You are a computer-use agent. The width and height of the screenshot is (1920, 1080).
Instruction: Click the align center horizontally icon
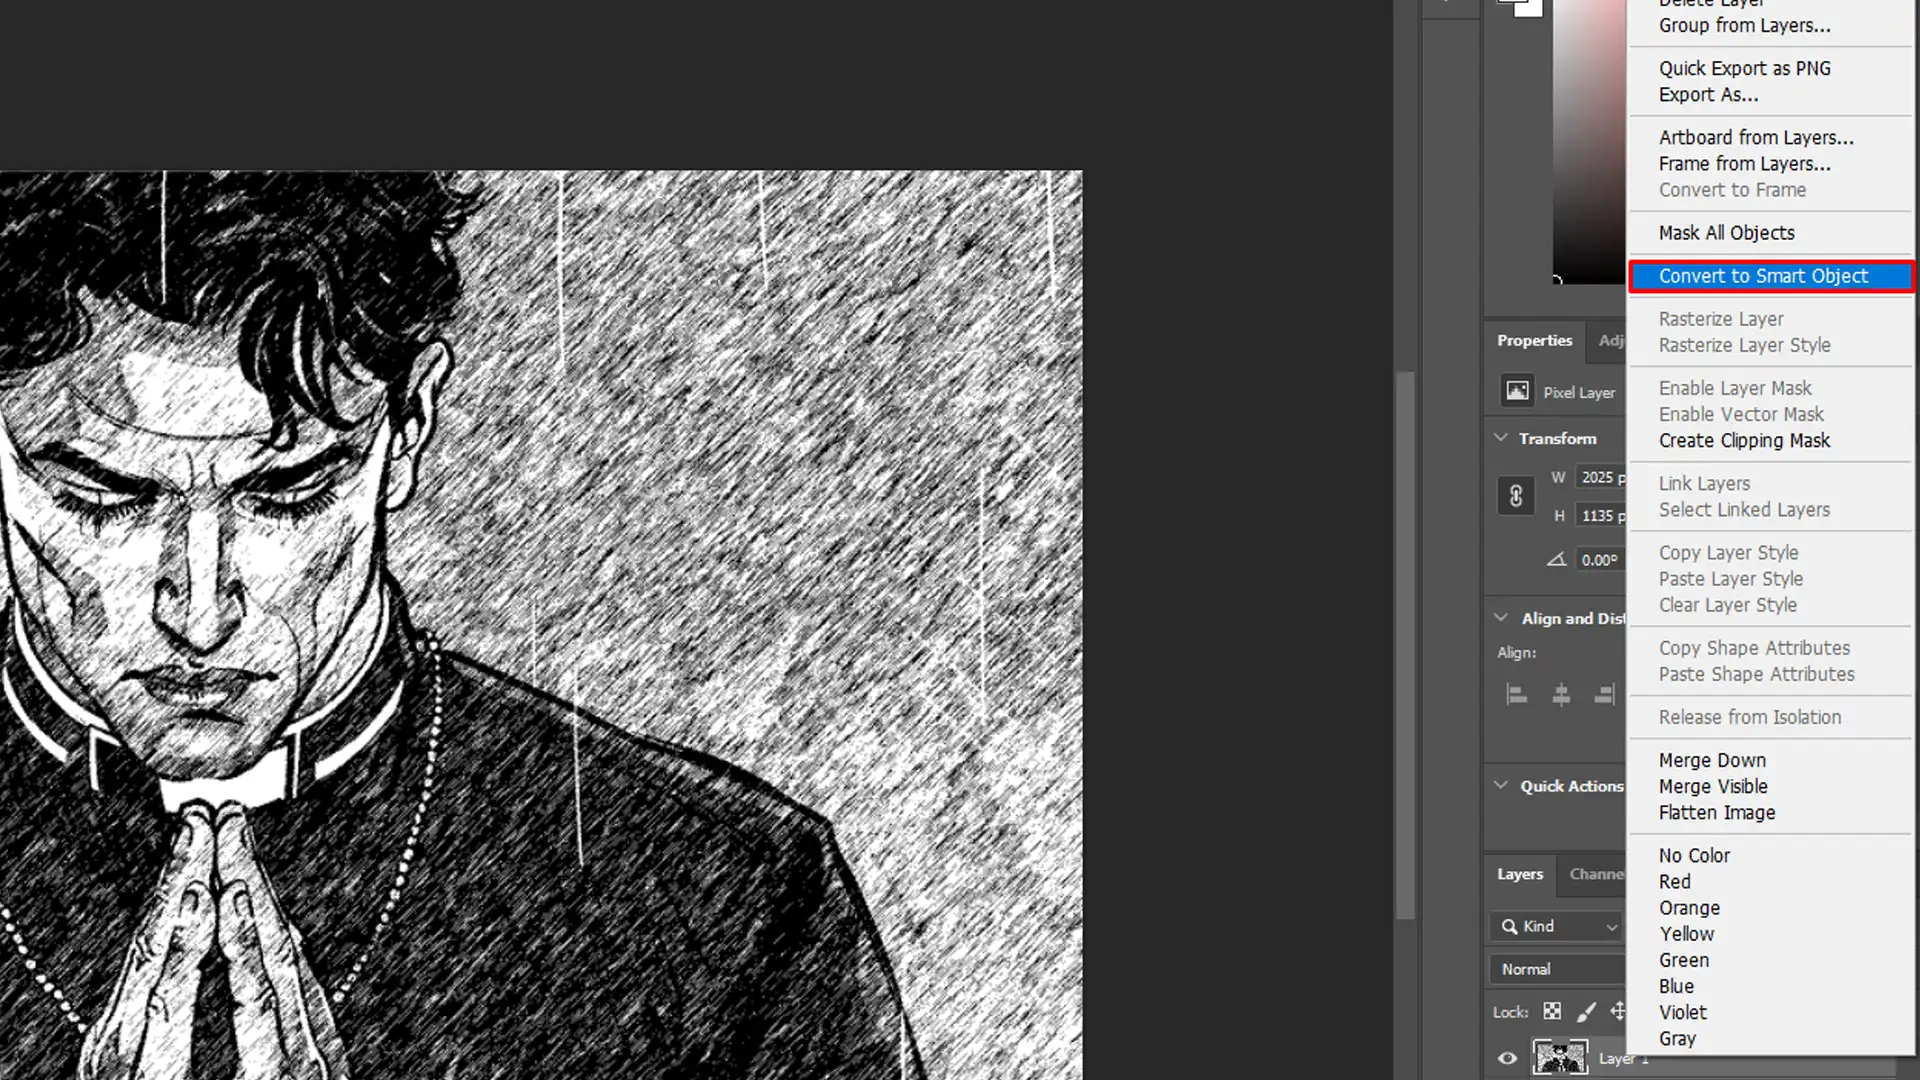1561,694
